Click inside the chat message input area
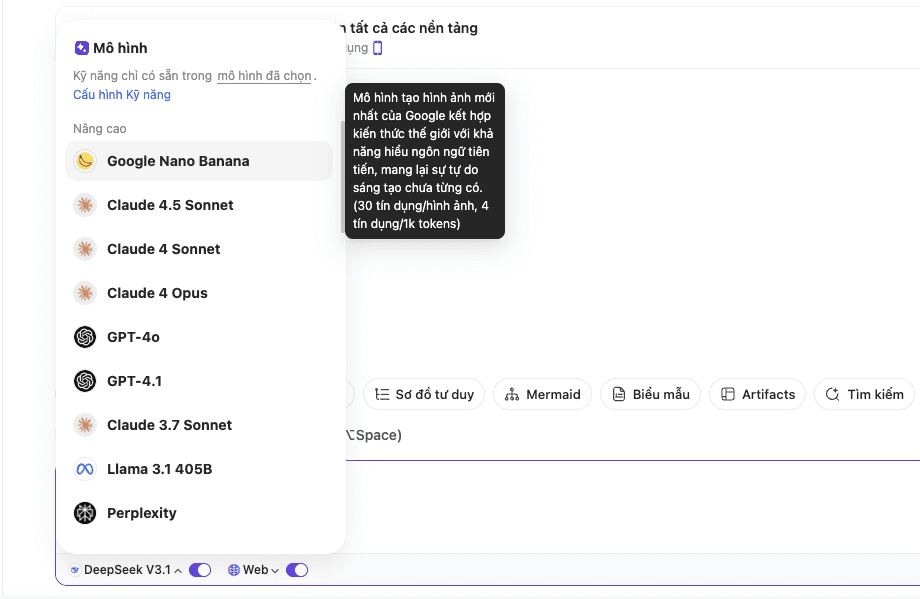Screen dimensions: 920x599 point(631,506)
